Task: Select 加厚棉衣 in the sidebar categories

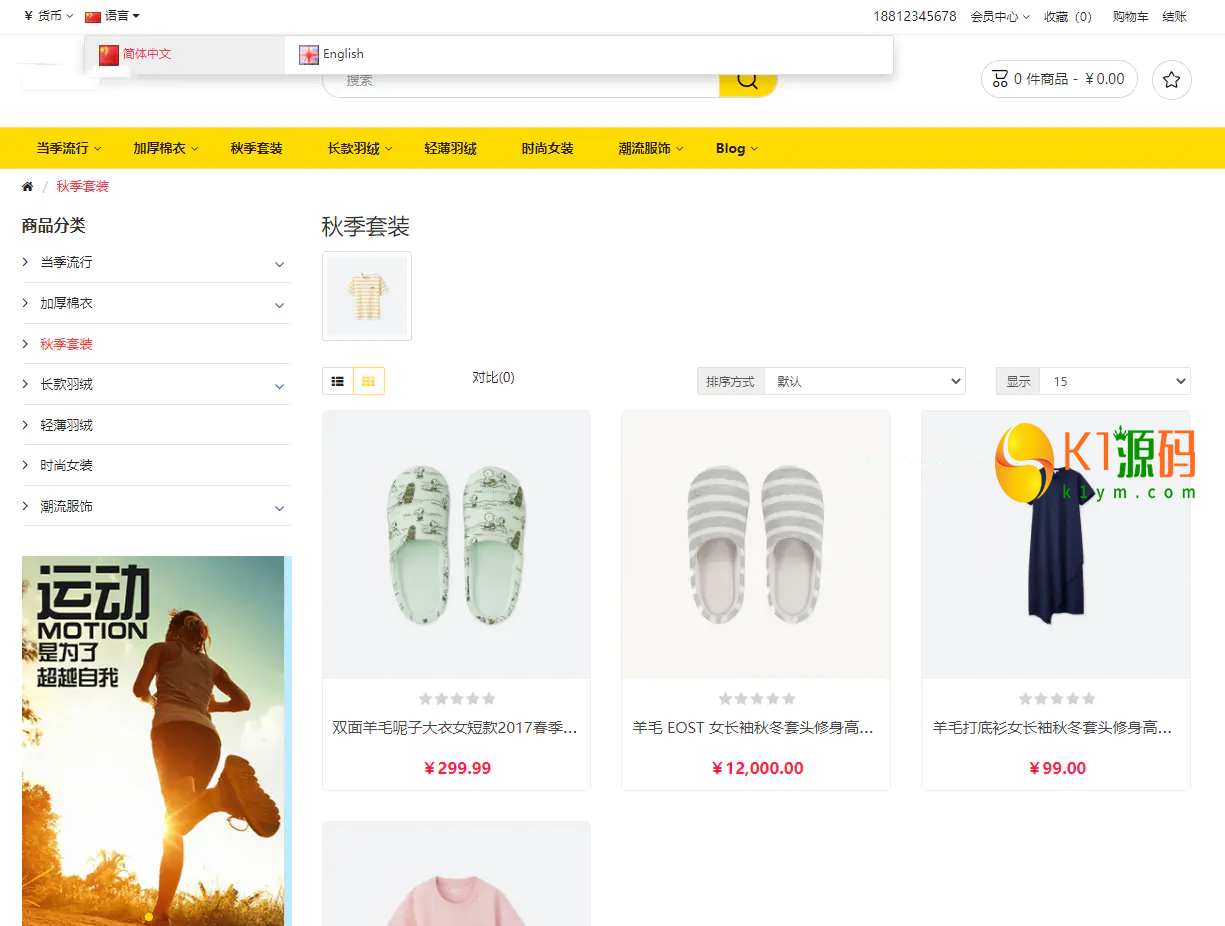Action: click(66, 304)
